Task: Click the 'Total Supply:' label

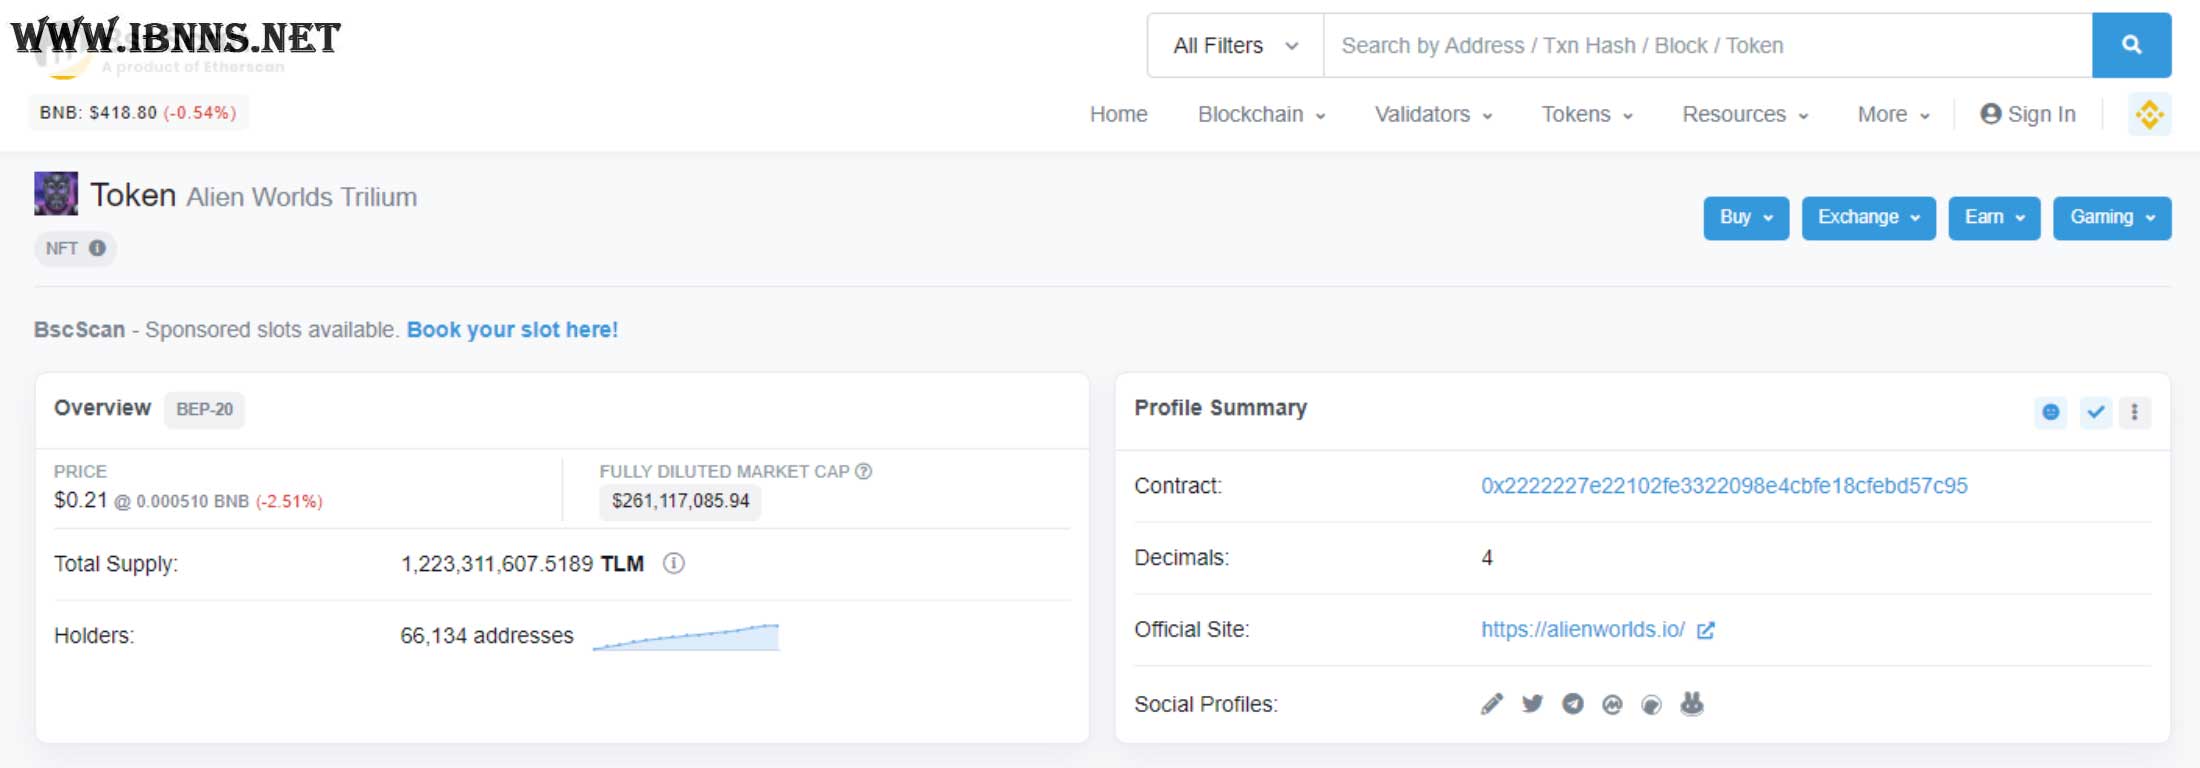Action: tap(116, 564)
